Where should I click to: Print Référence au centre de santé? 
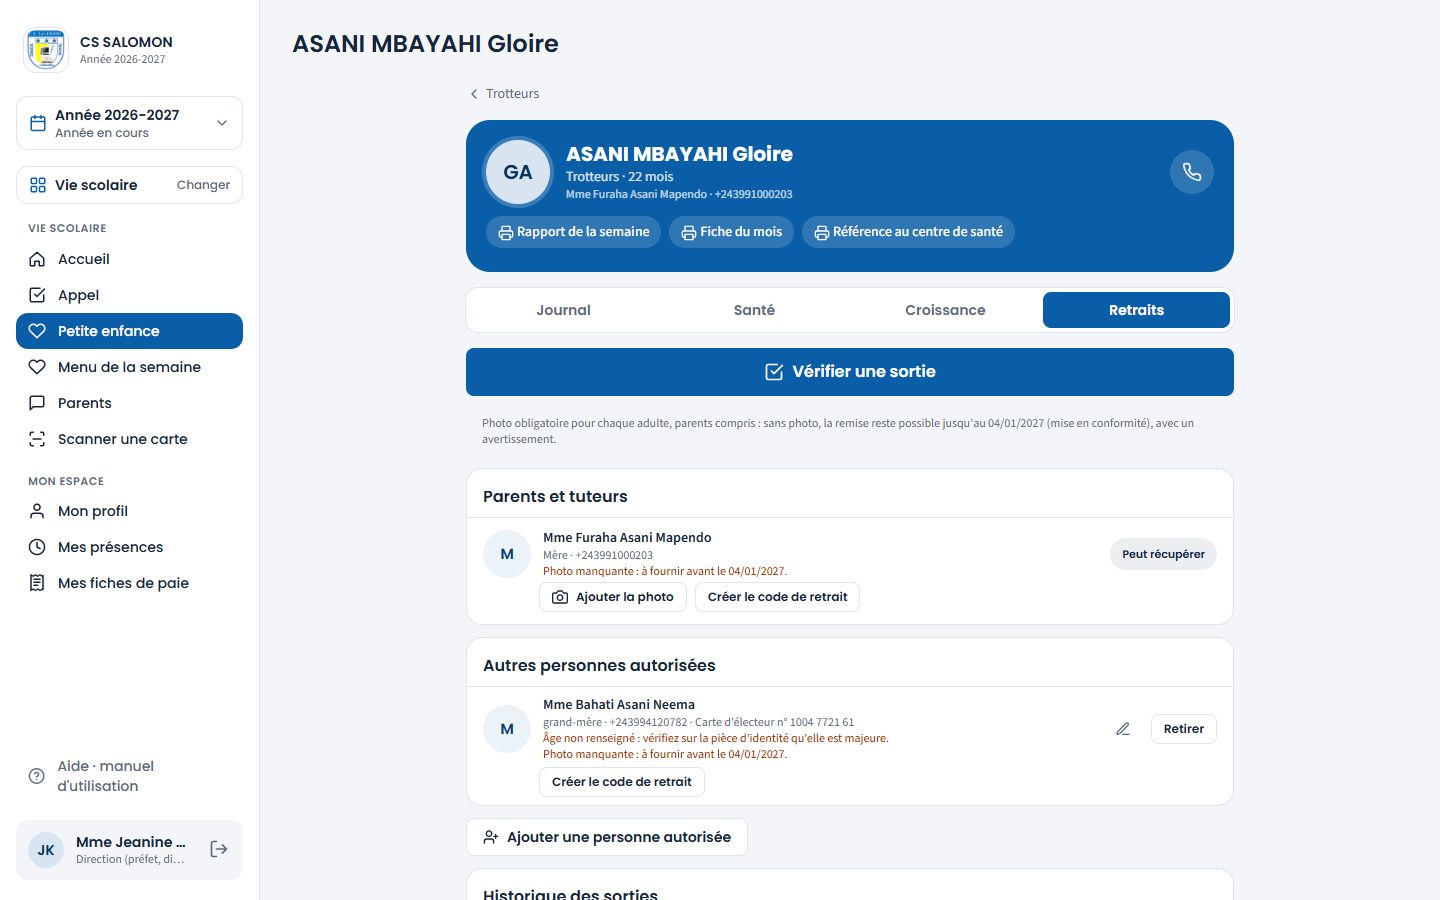(x=908, y=232)
